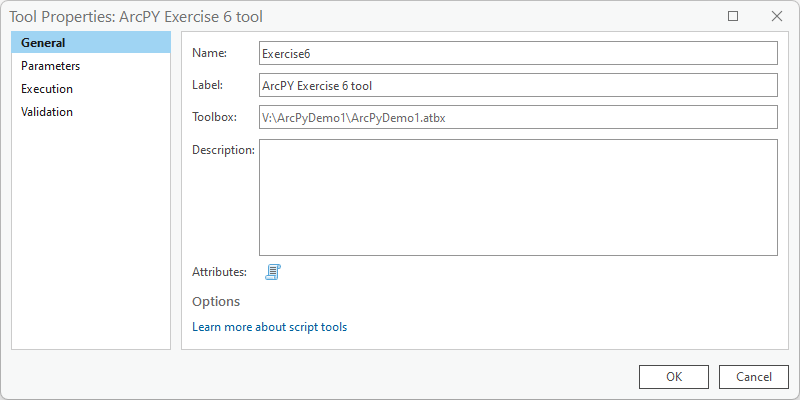Click the Toolbox path field

(x=517, y=117)
